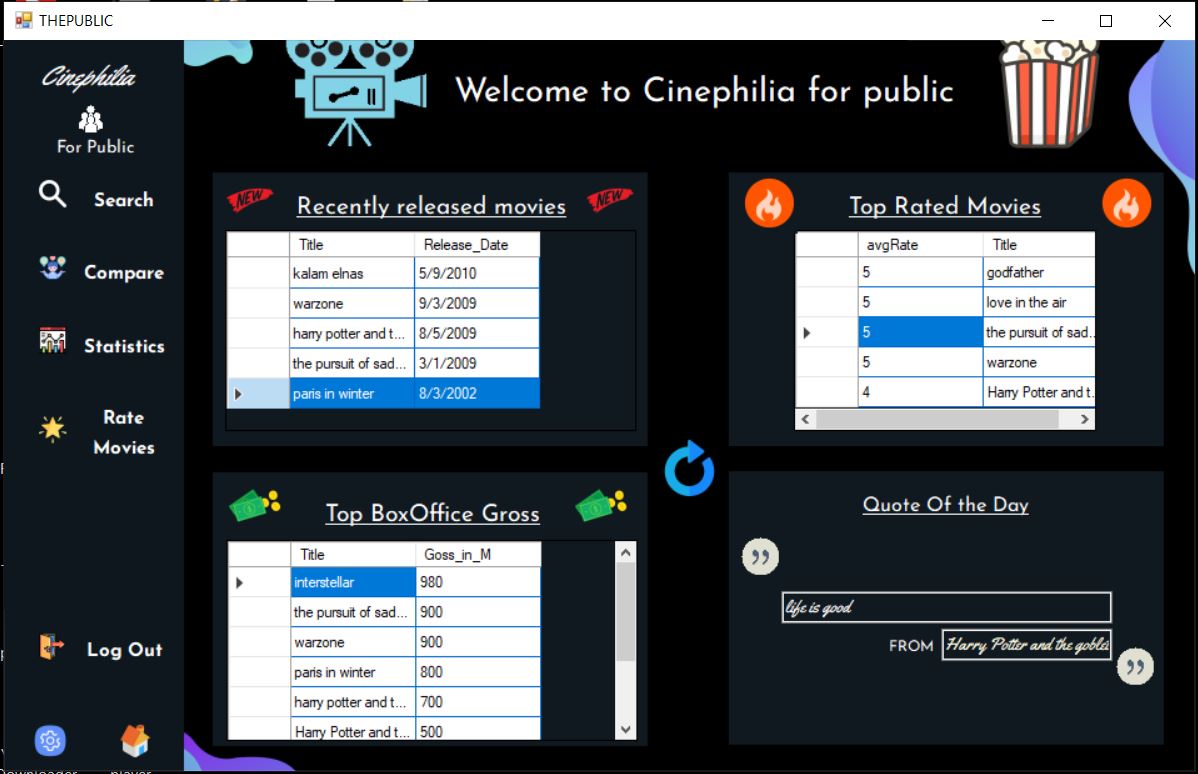
Task: Open the Downloader settings gear icon
Action: coord(50,740)
